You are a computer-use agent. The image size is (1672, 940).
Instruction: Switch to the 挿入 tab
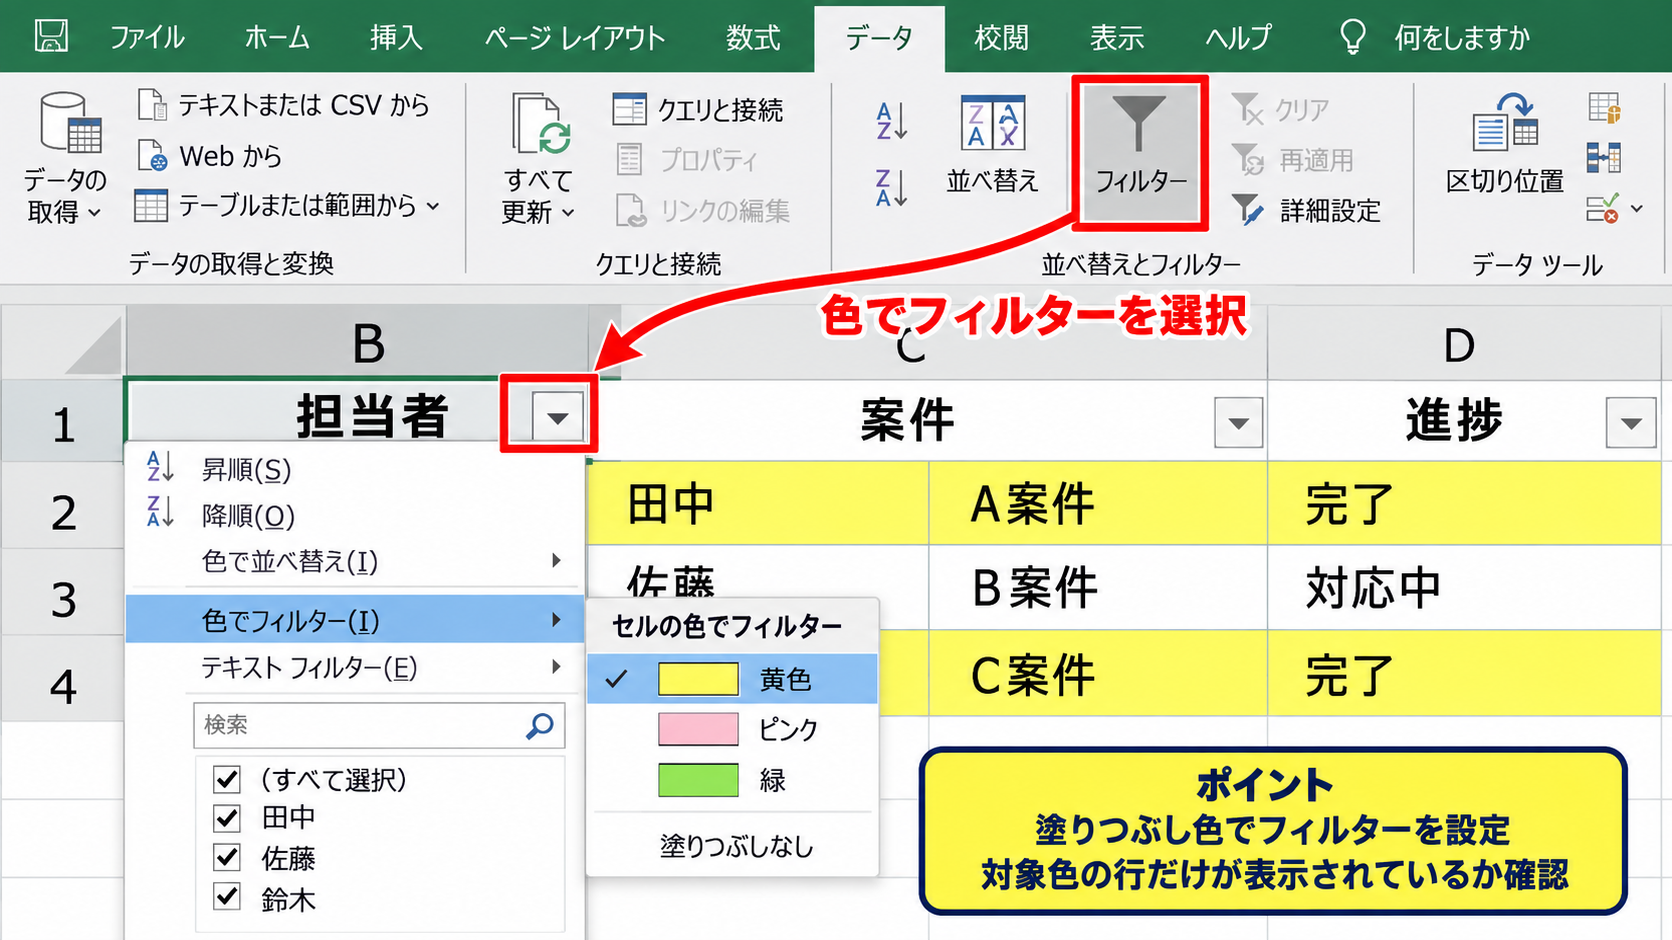click(396, 38)
